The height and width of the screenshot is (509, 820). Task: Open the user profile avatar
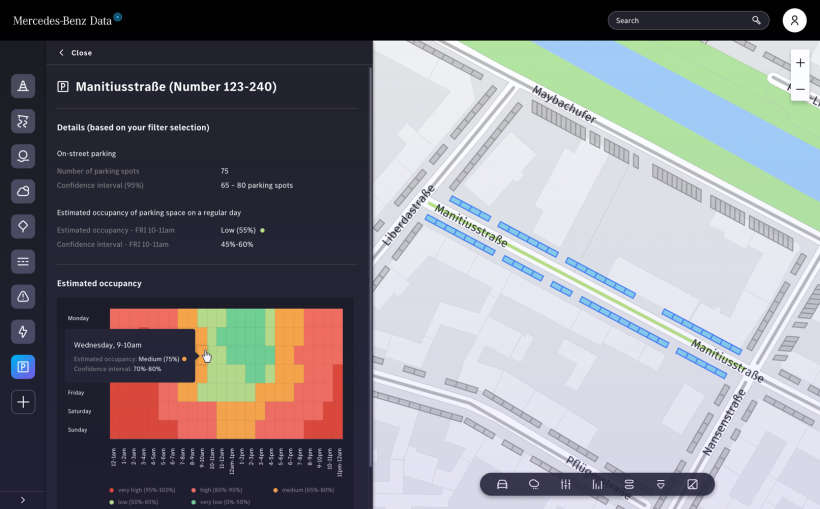[794, 20]
